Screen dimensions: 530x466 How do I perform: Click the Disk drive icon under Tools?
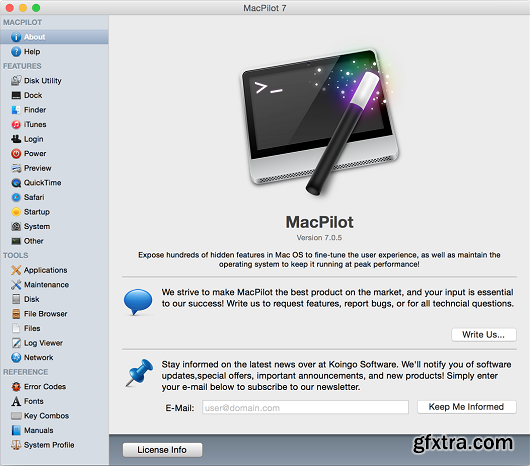click(16, 299)
